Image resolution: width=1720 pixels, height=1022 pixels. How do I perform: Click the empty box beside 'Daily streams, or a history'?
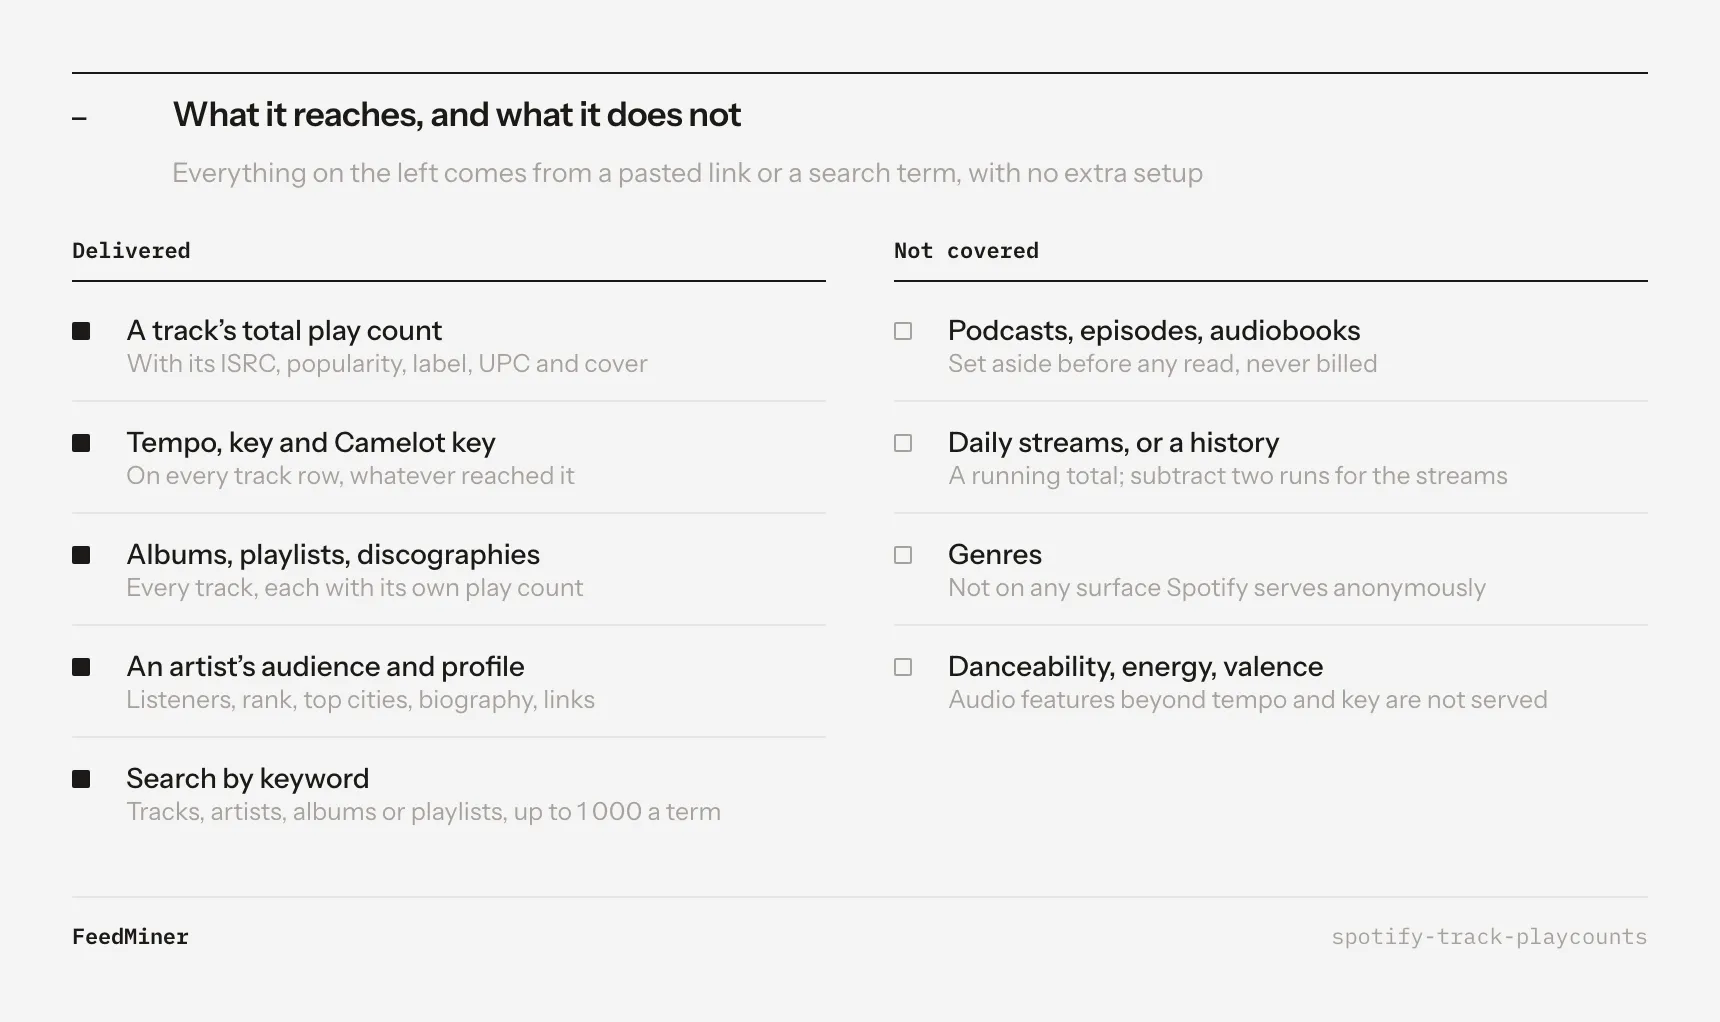[903, 443]
